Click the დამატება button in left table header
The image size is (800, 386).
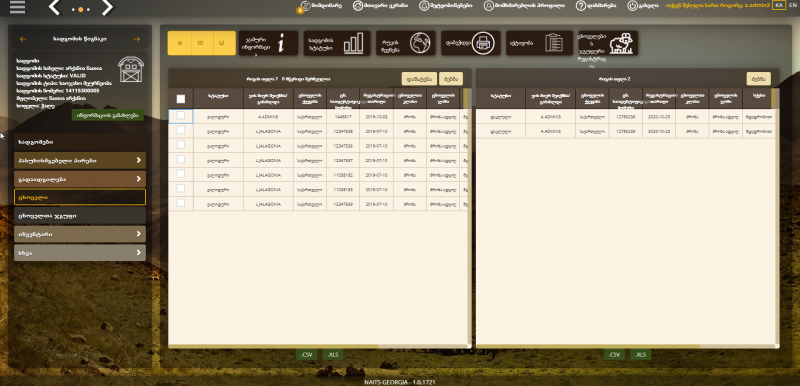click(x=419, y=79)
